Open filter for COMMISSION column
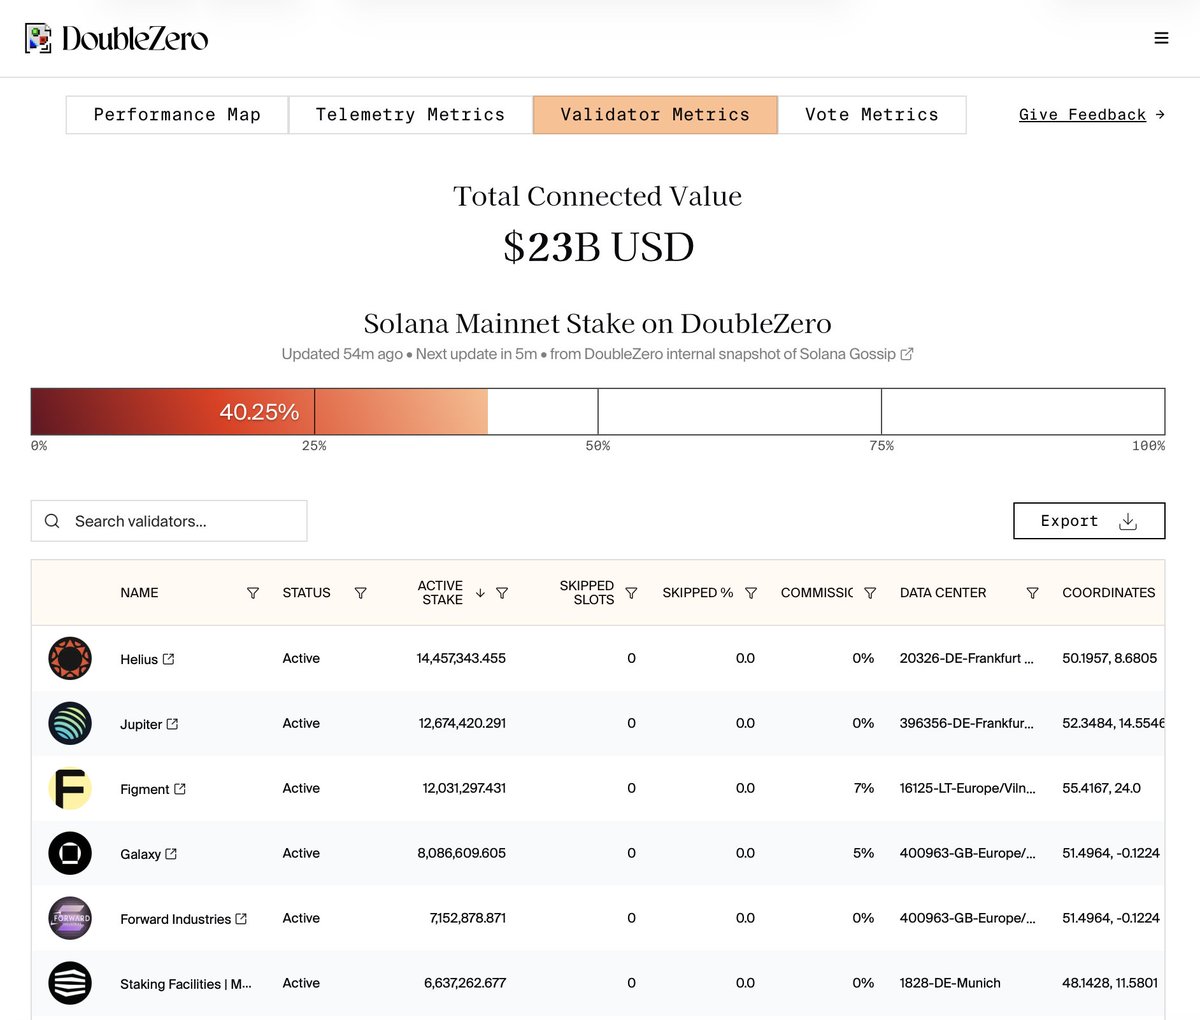This screenshot has height=1020, width=1200. tap(870, 593)
